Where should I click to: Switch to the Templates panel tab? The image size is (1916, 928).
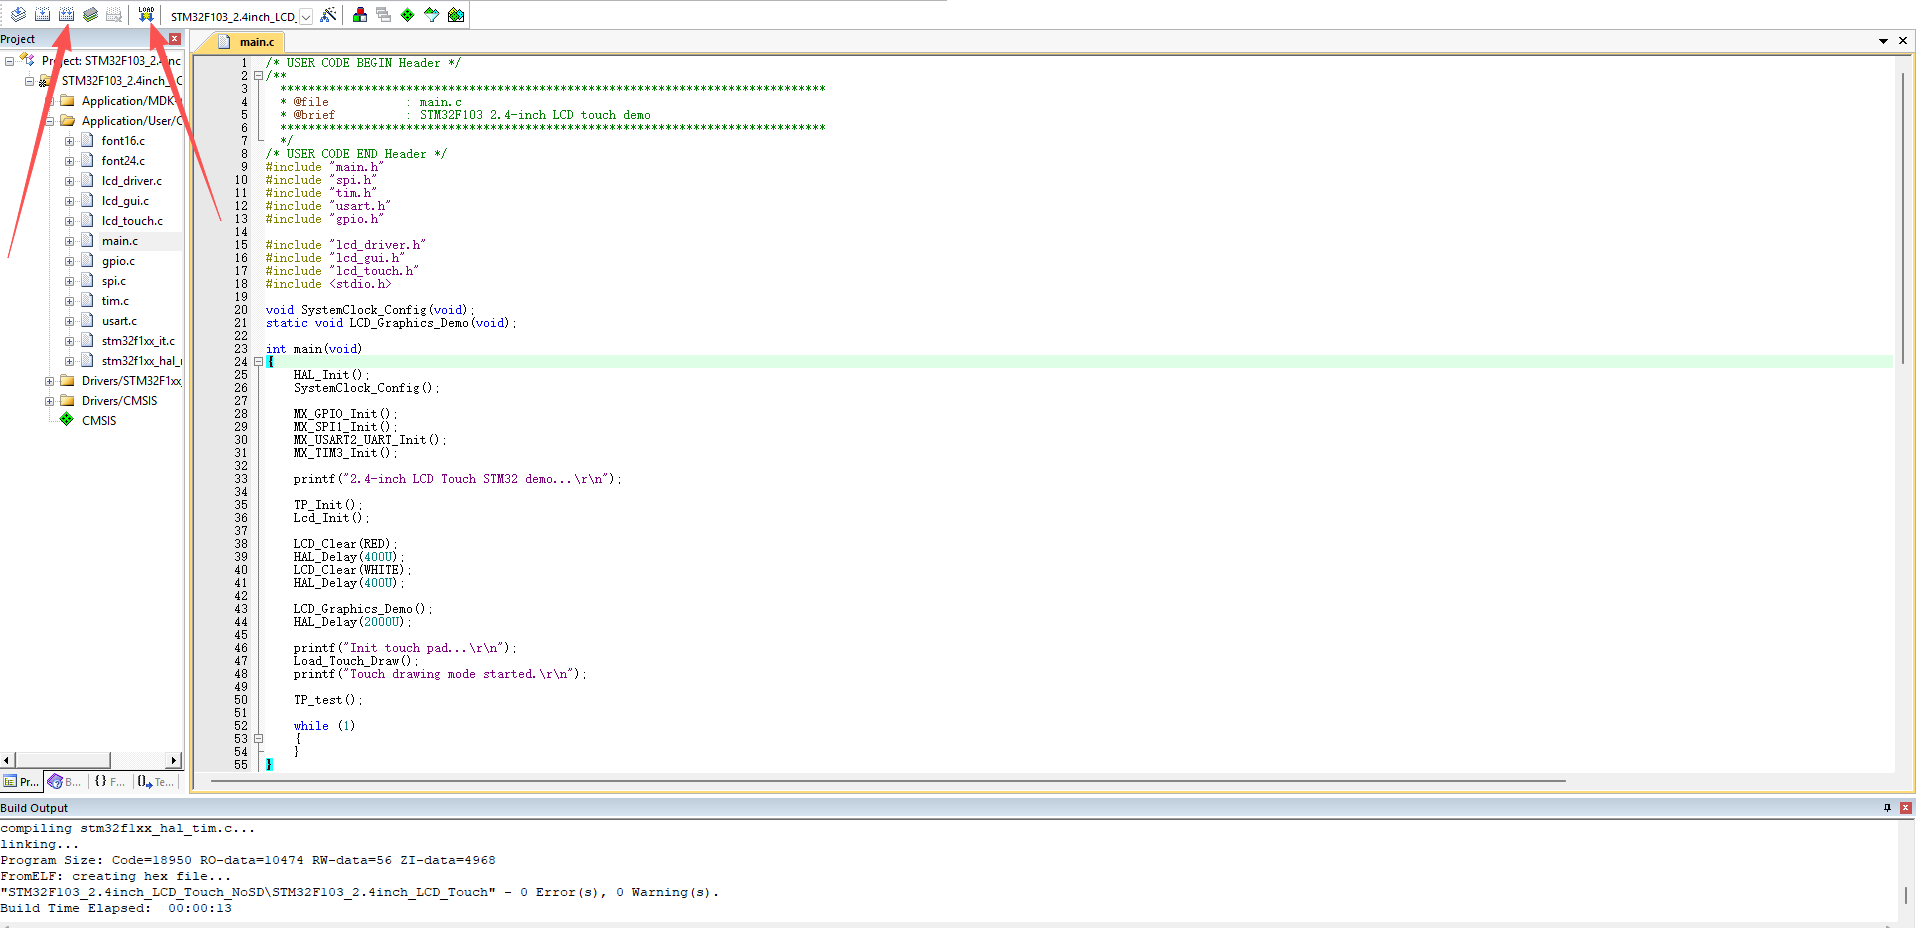tap(156, 782)
